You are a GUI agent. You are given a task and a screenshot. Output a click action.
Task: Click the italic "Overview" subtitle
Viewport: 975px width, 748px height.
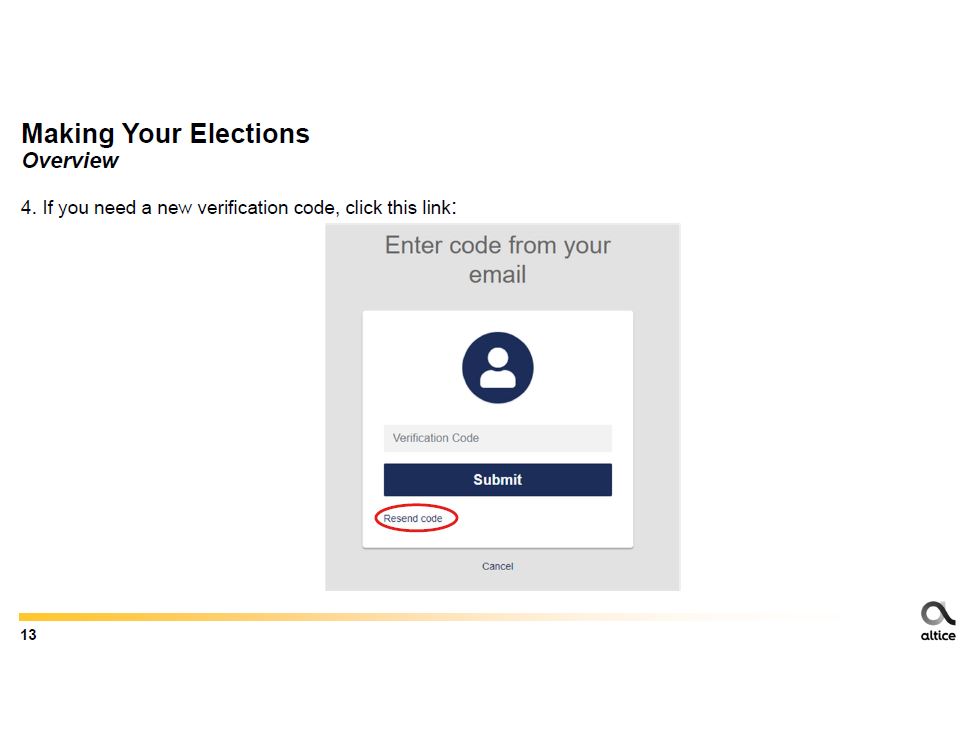tap(70, 161)
